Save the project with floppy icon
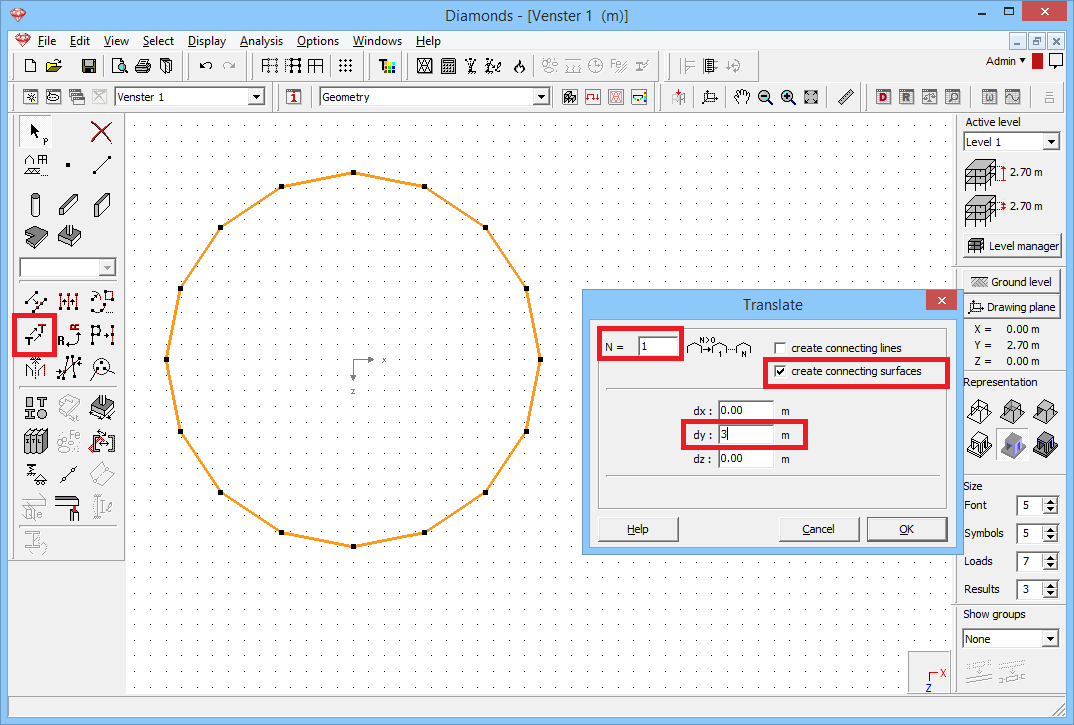This screenshot has width=1074, height=725. (x=88, y=66)
